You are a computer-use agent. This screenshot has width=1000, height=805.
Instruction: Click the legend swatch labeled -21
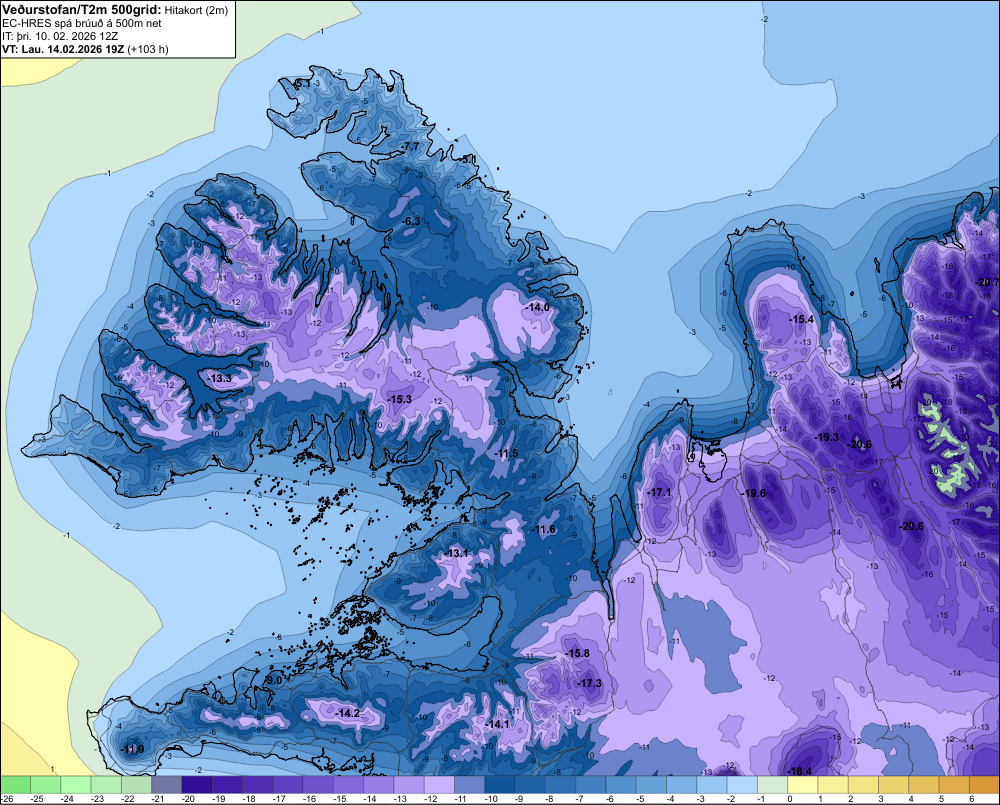166,785
